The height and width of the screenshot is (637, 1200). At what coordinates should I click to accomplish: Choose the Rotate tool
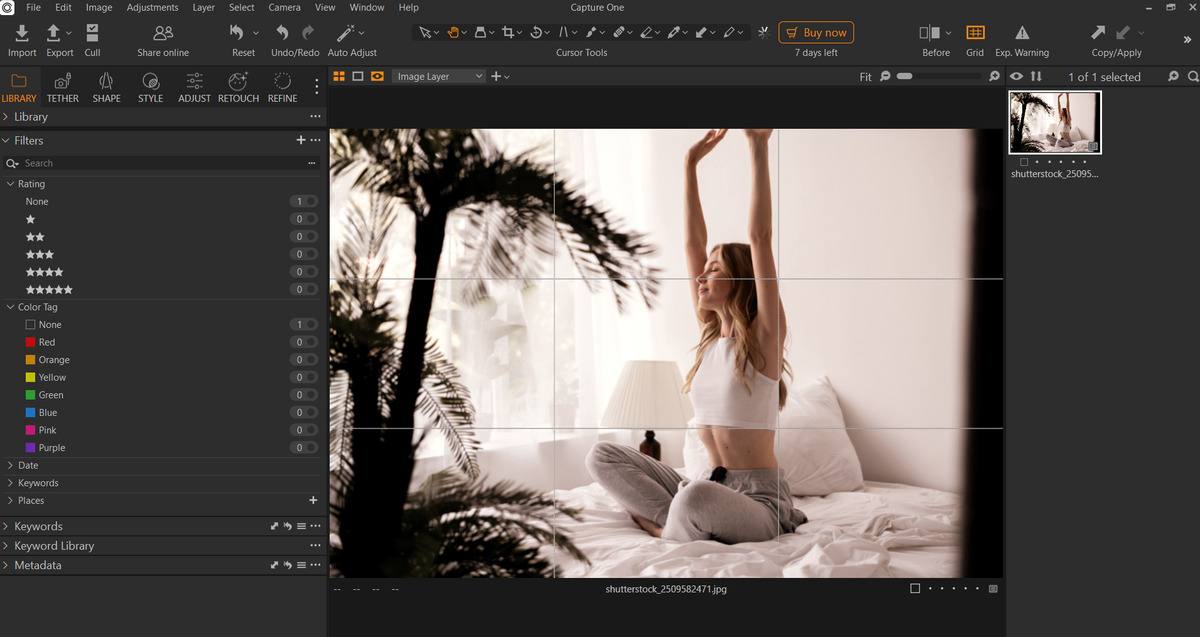pos(538,32)
